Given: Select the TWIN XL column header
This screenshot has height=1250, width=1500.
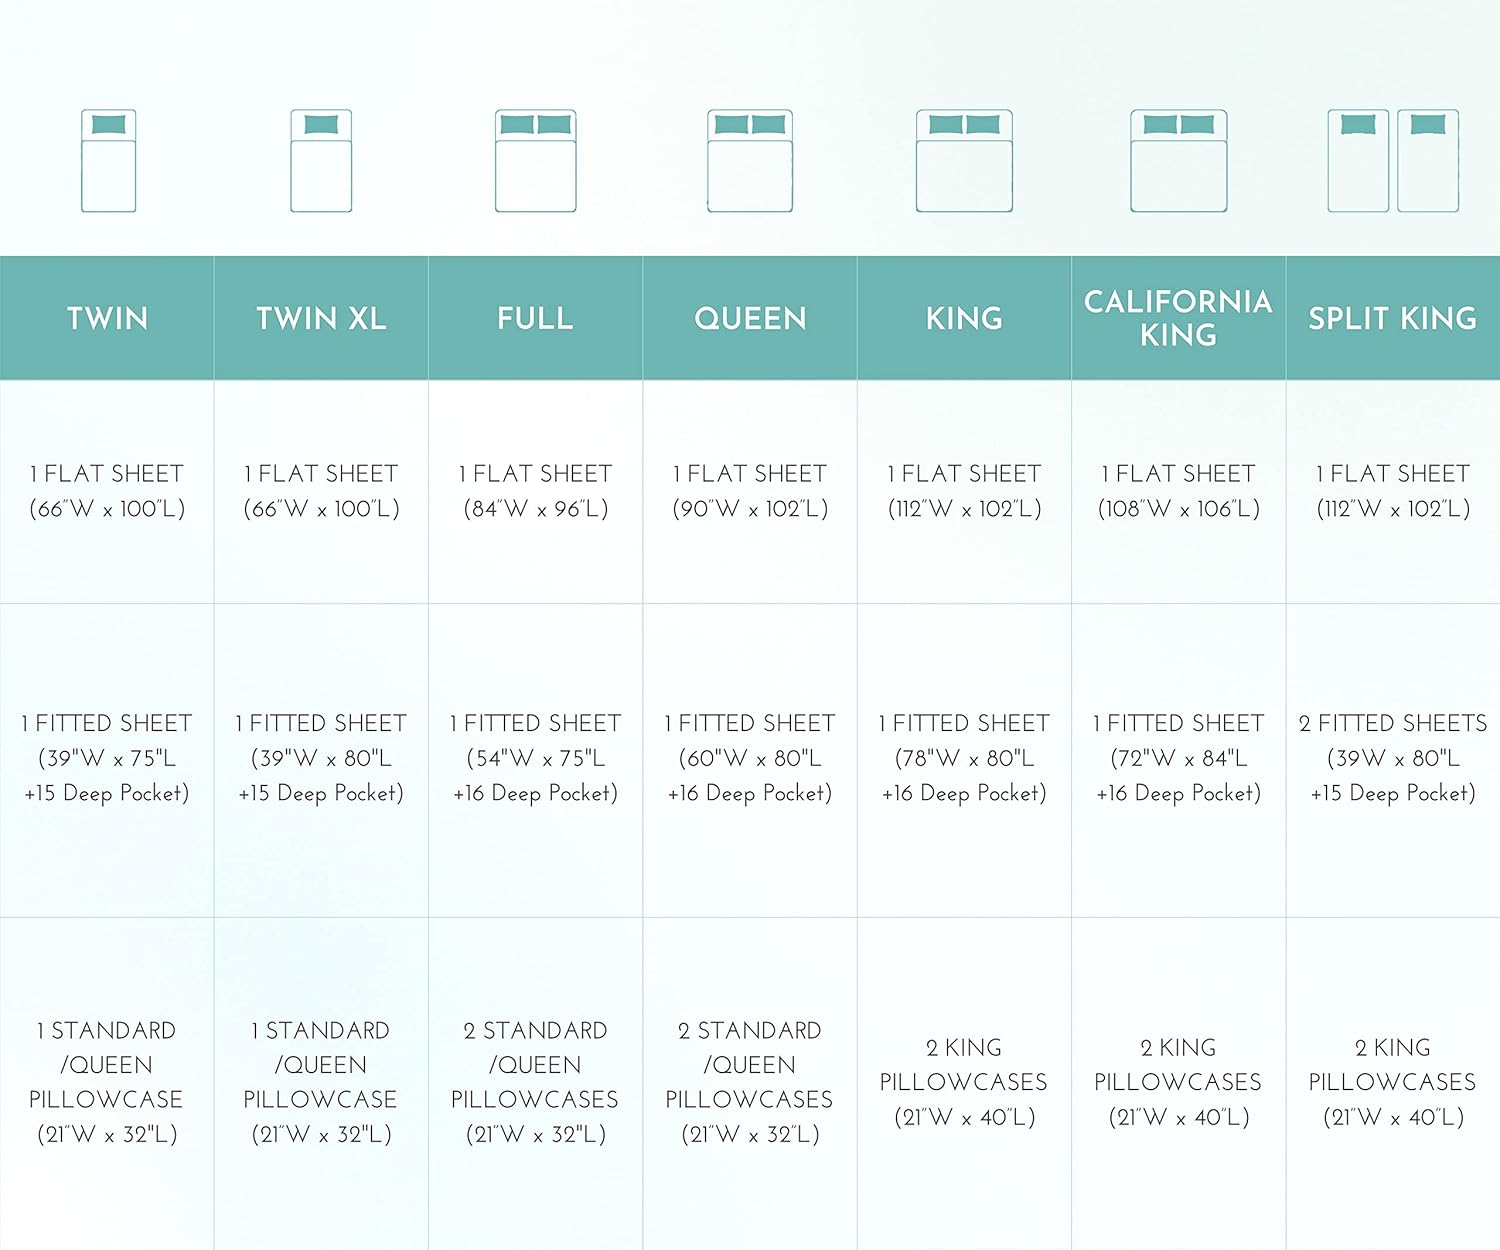Looking at the screenshot, I should click(x=321, y=318).
